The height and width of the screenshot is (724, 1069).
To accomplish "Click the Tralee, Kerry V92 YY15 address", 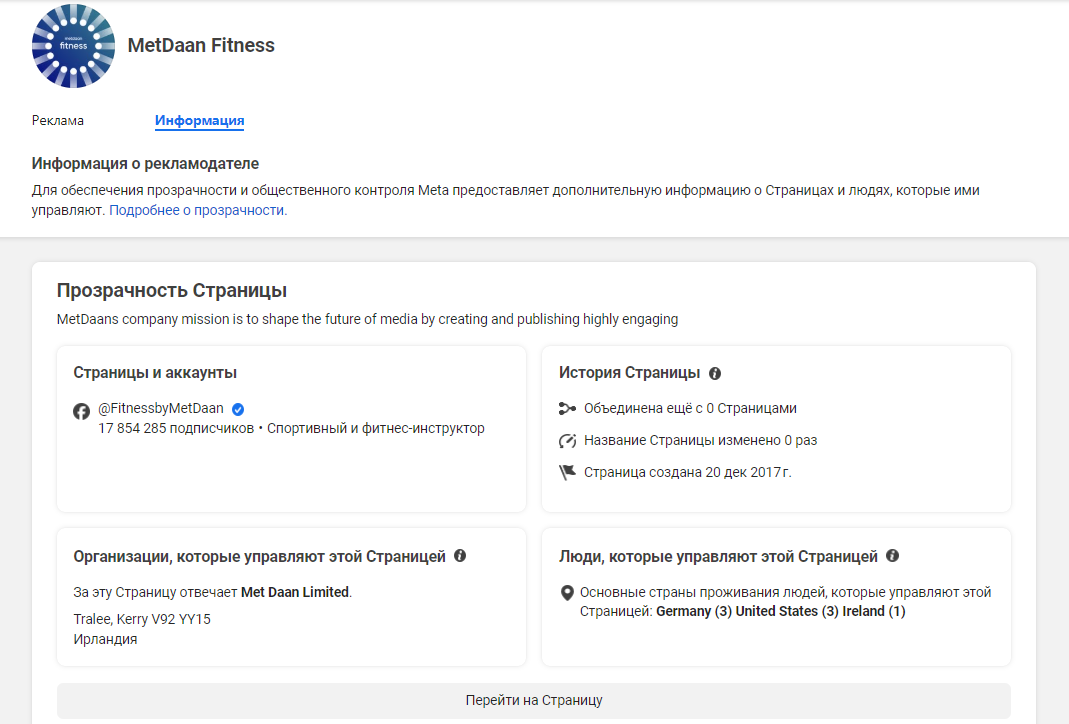I will click(x=142, y=619).
